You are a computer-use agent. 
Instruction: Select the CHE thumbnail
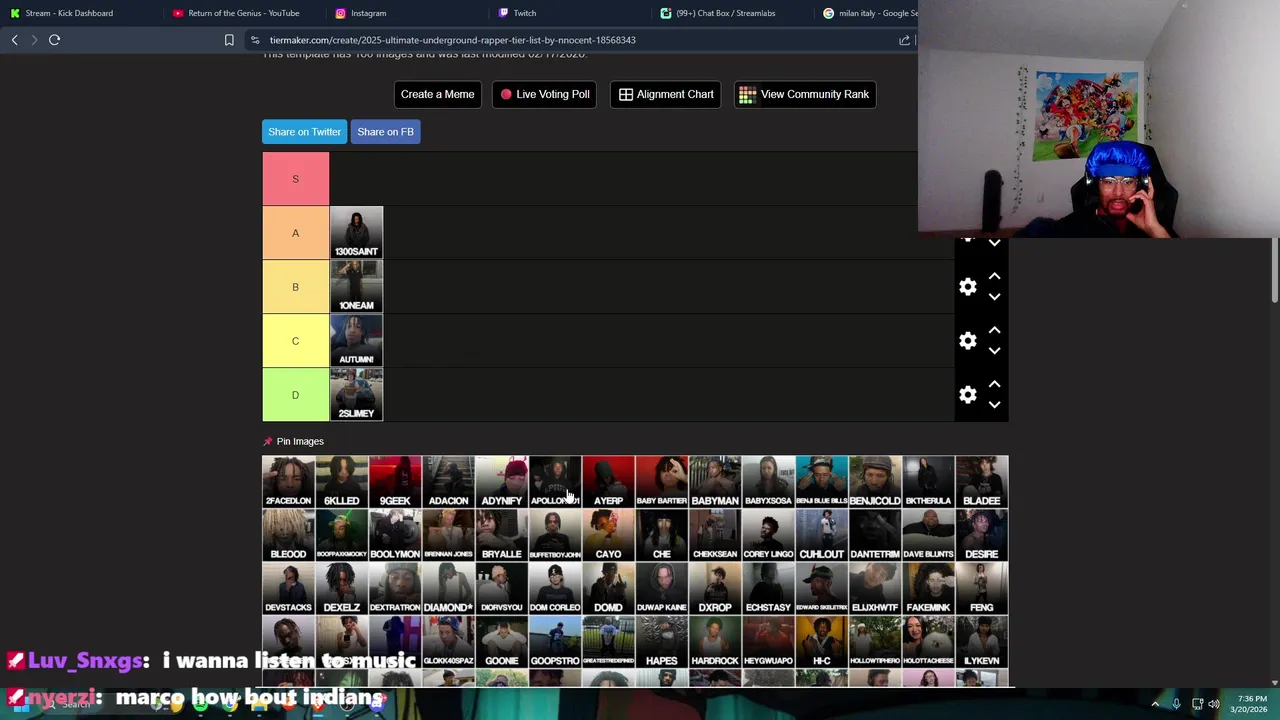tap(662, 535)
